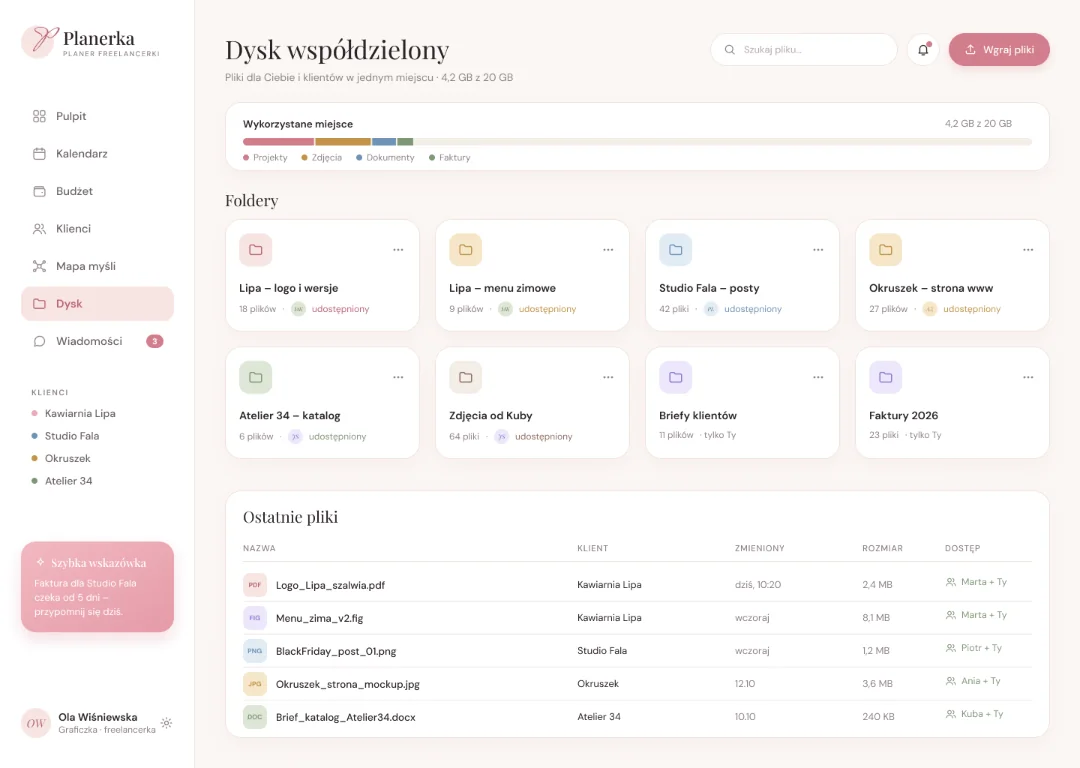Viewport: 1080px width, 768px height.
Task: Click 'Piotr + Ty' access cell
Action: coord(973,648)
